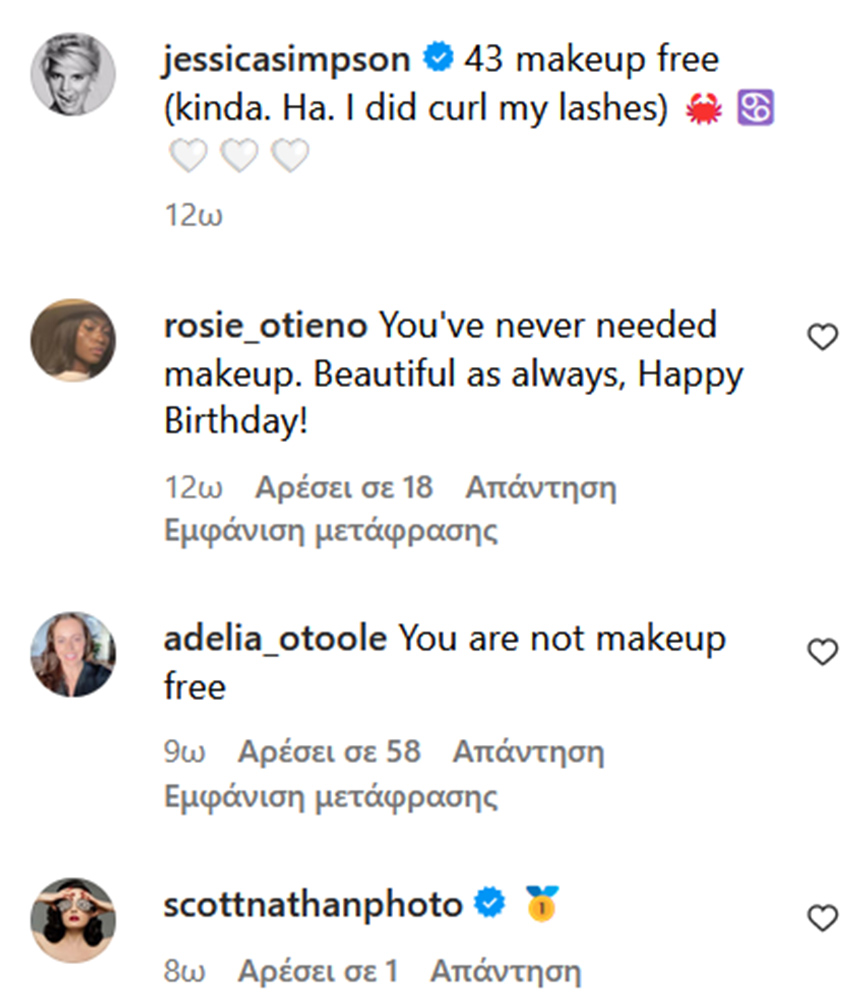Click the scottnathanphoto username
868x1008 pixels.
tap(312, 905)
